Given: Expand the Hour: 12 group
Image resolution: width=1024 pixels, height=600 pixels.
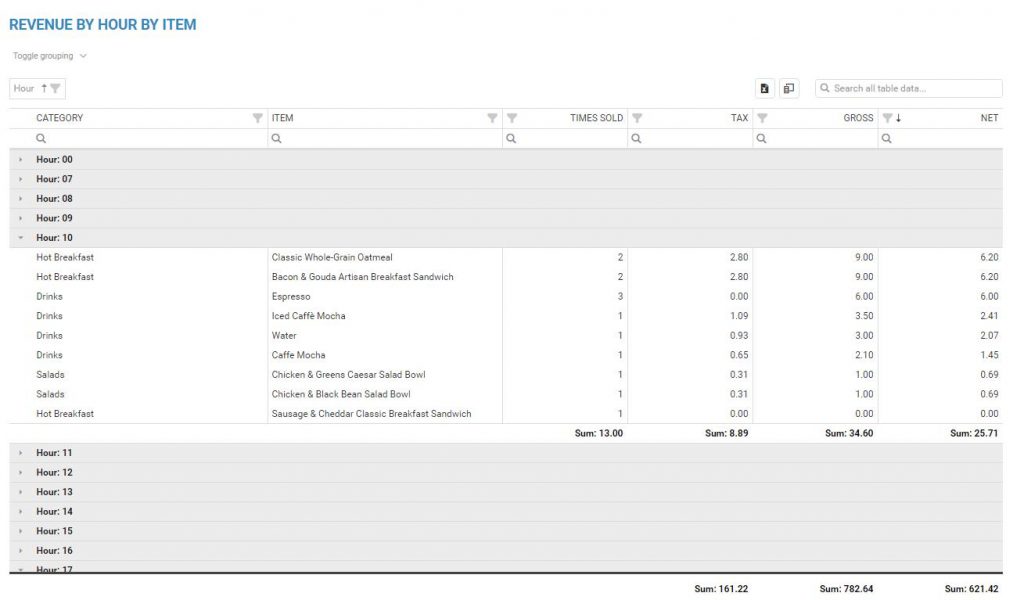Looking at the screenshot, I should pos(21,472).
